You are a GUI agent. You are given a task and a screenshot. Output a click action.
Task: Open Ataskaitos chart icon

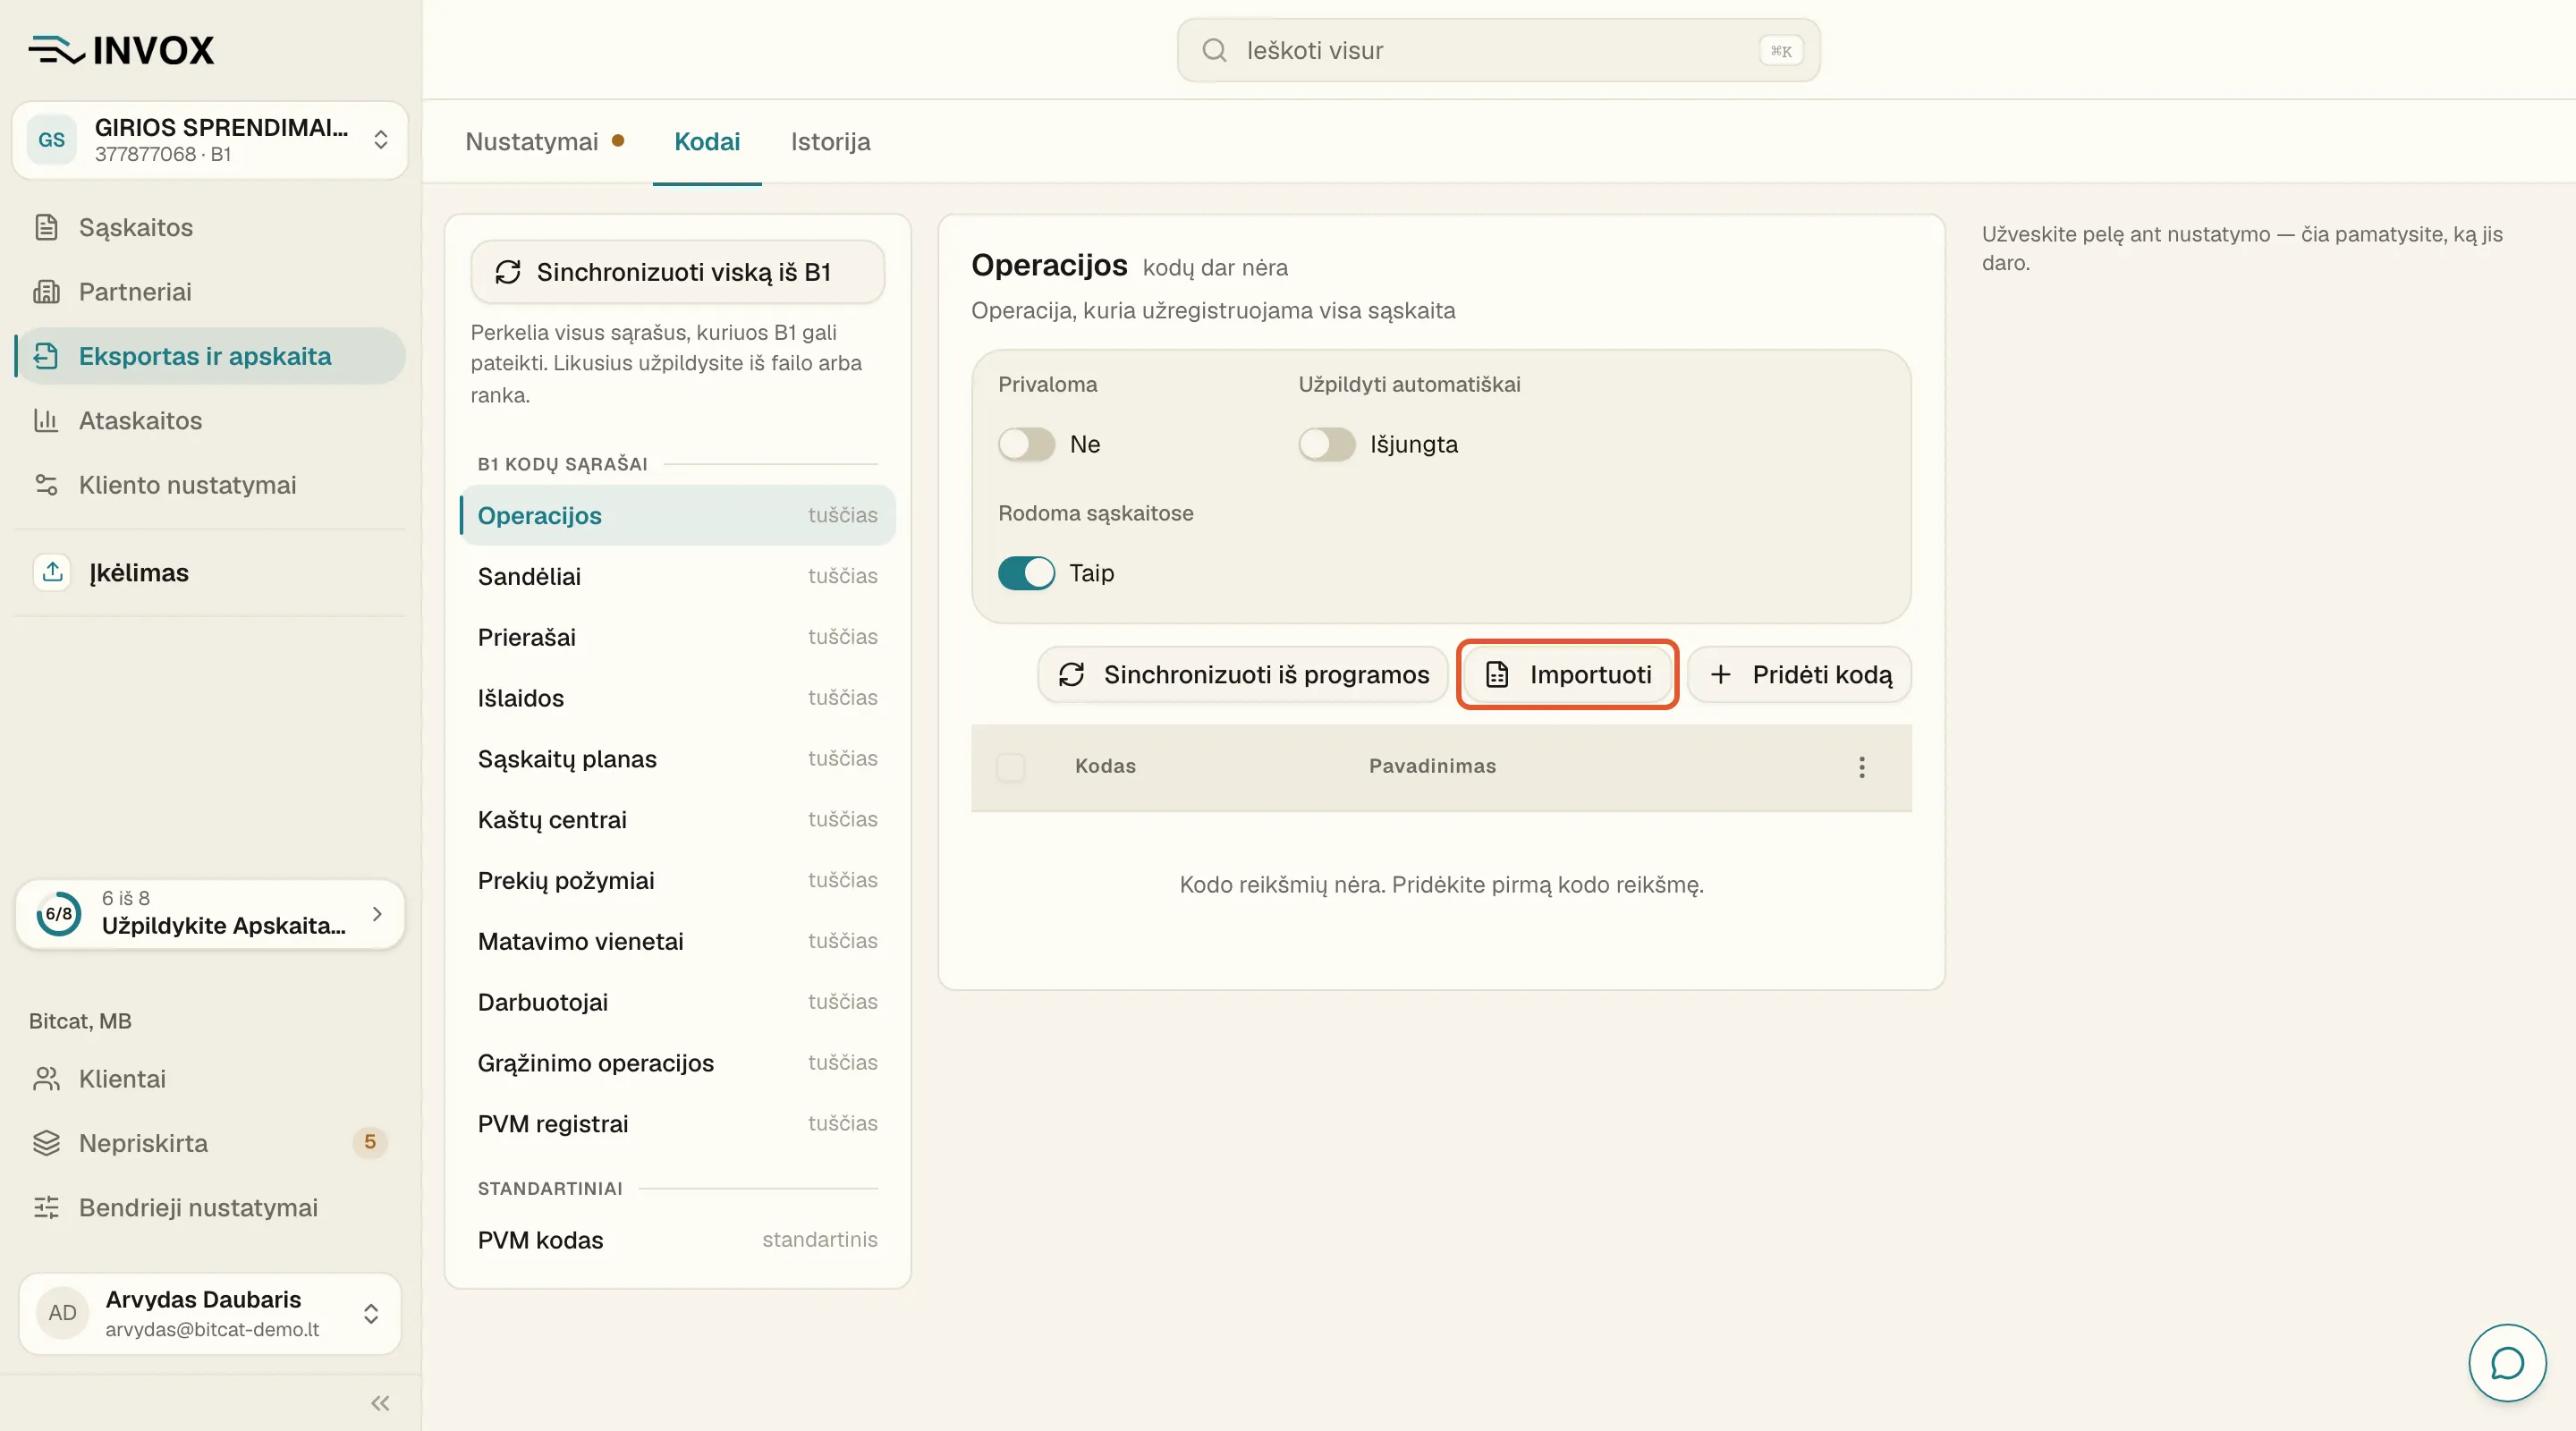pyautogui.click(x=46, y=420)
